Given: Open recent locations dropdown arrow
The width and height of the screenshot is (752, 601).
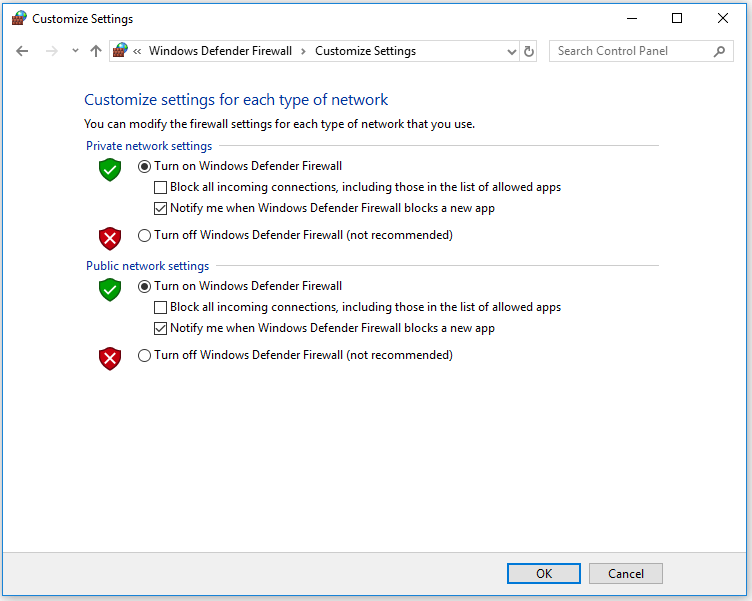Looking at the screenshot, I should [x=75, y=50].
